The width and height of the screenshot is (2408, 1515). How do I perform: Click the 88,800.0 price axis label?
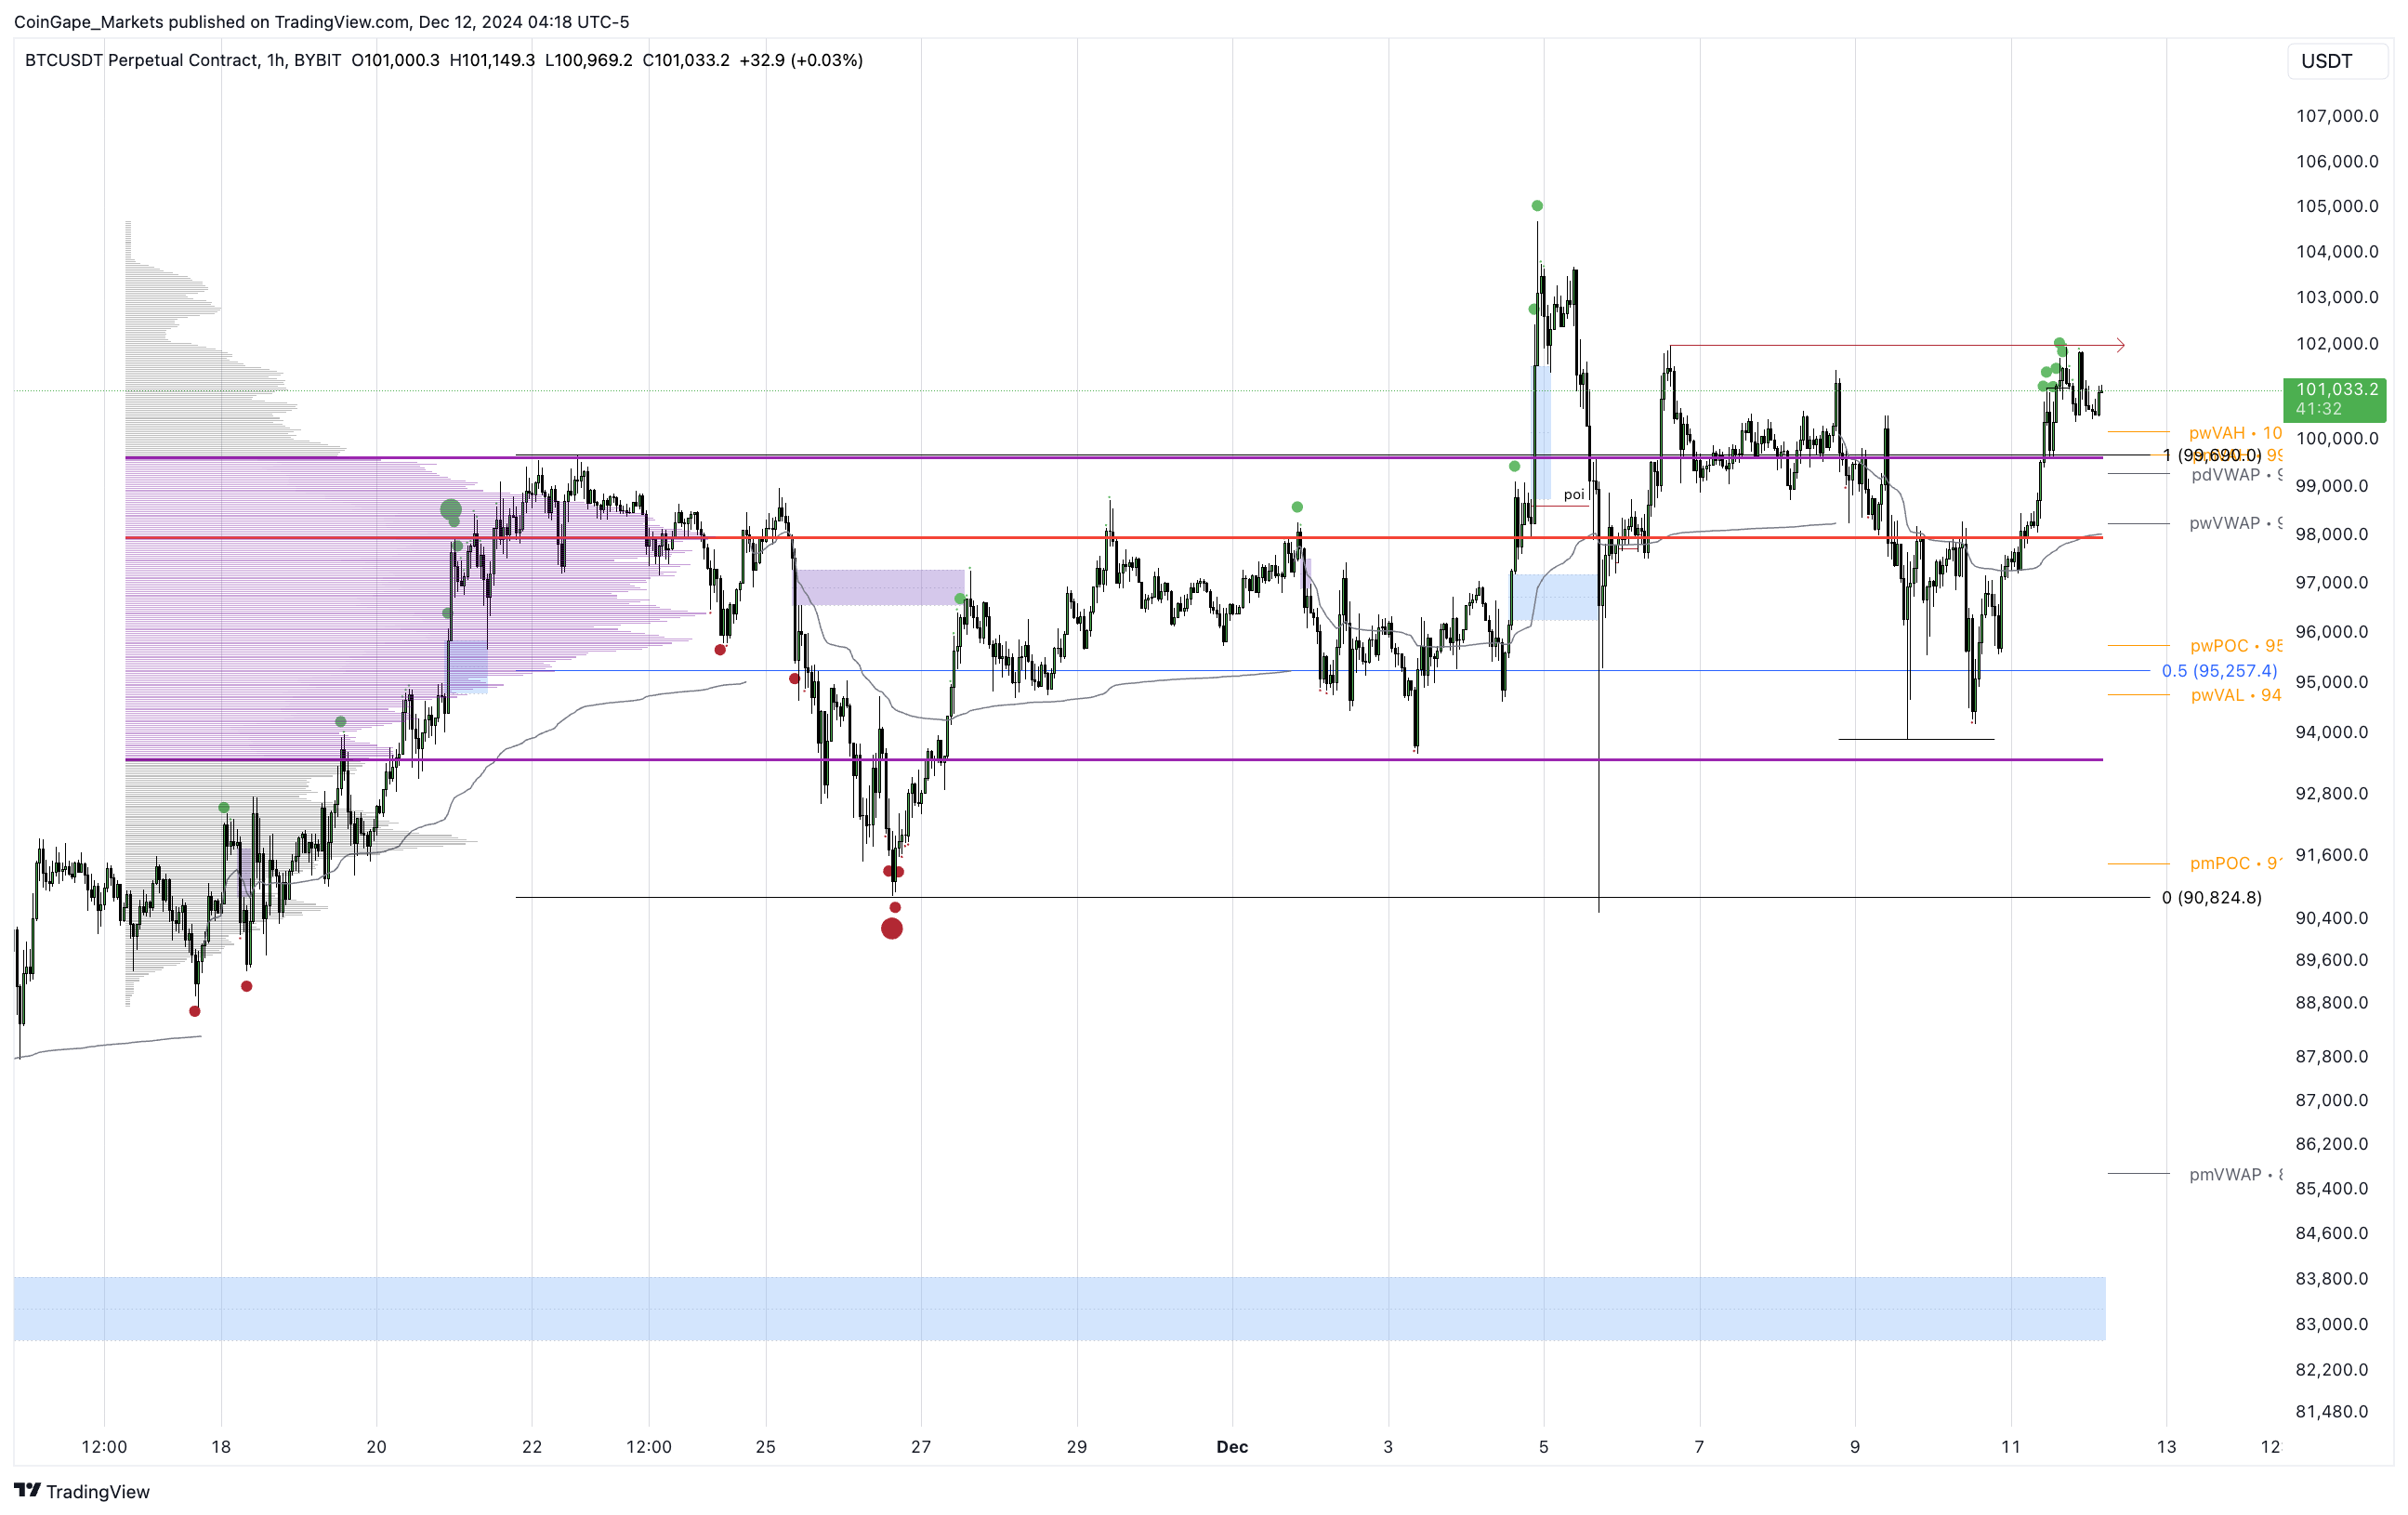point(2332,1003)
